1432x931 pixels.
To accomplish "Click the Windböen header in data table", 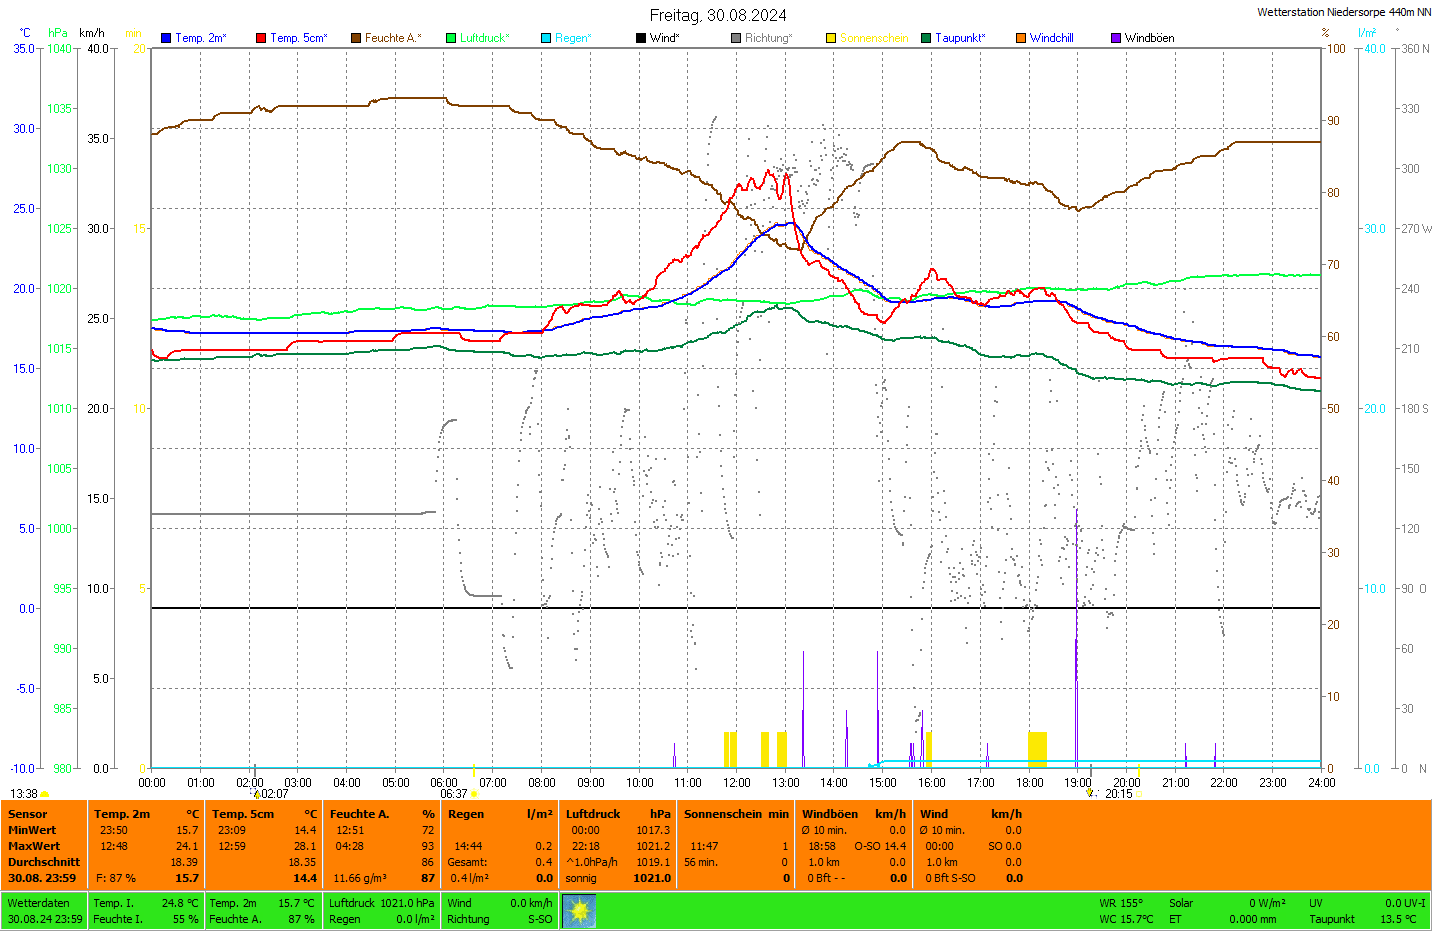I will coord(829,814).
